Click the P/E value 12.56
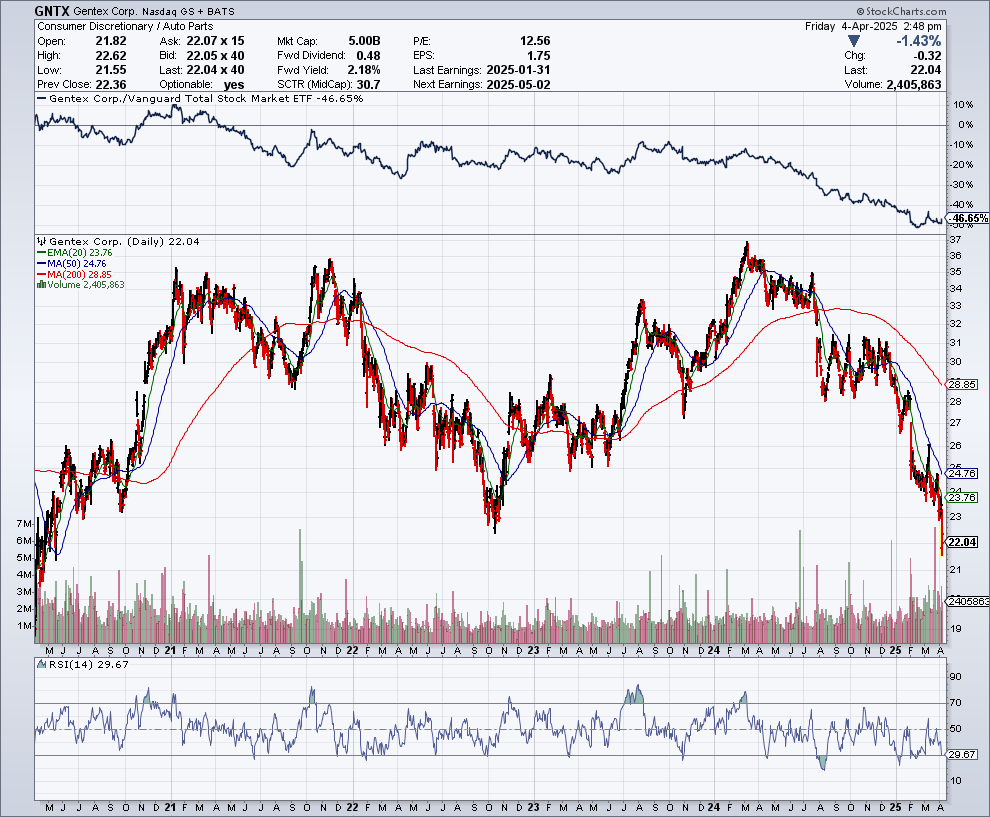This screenshot has height=817, width=990. coord(535,41)
